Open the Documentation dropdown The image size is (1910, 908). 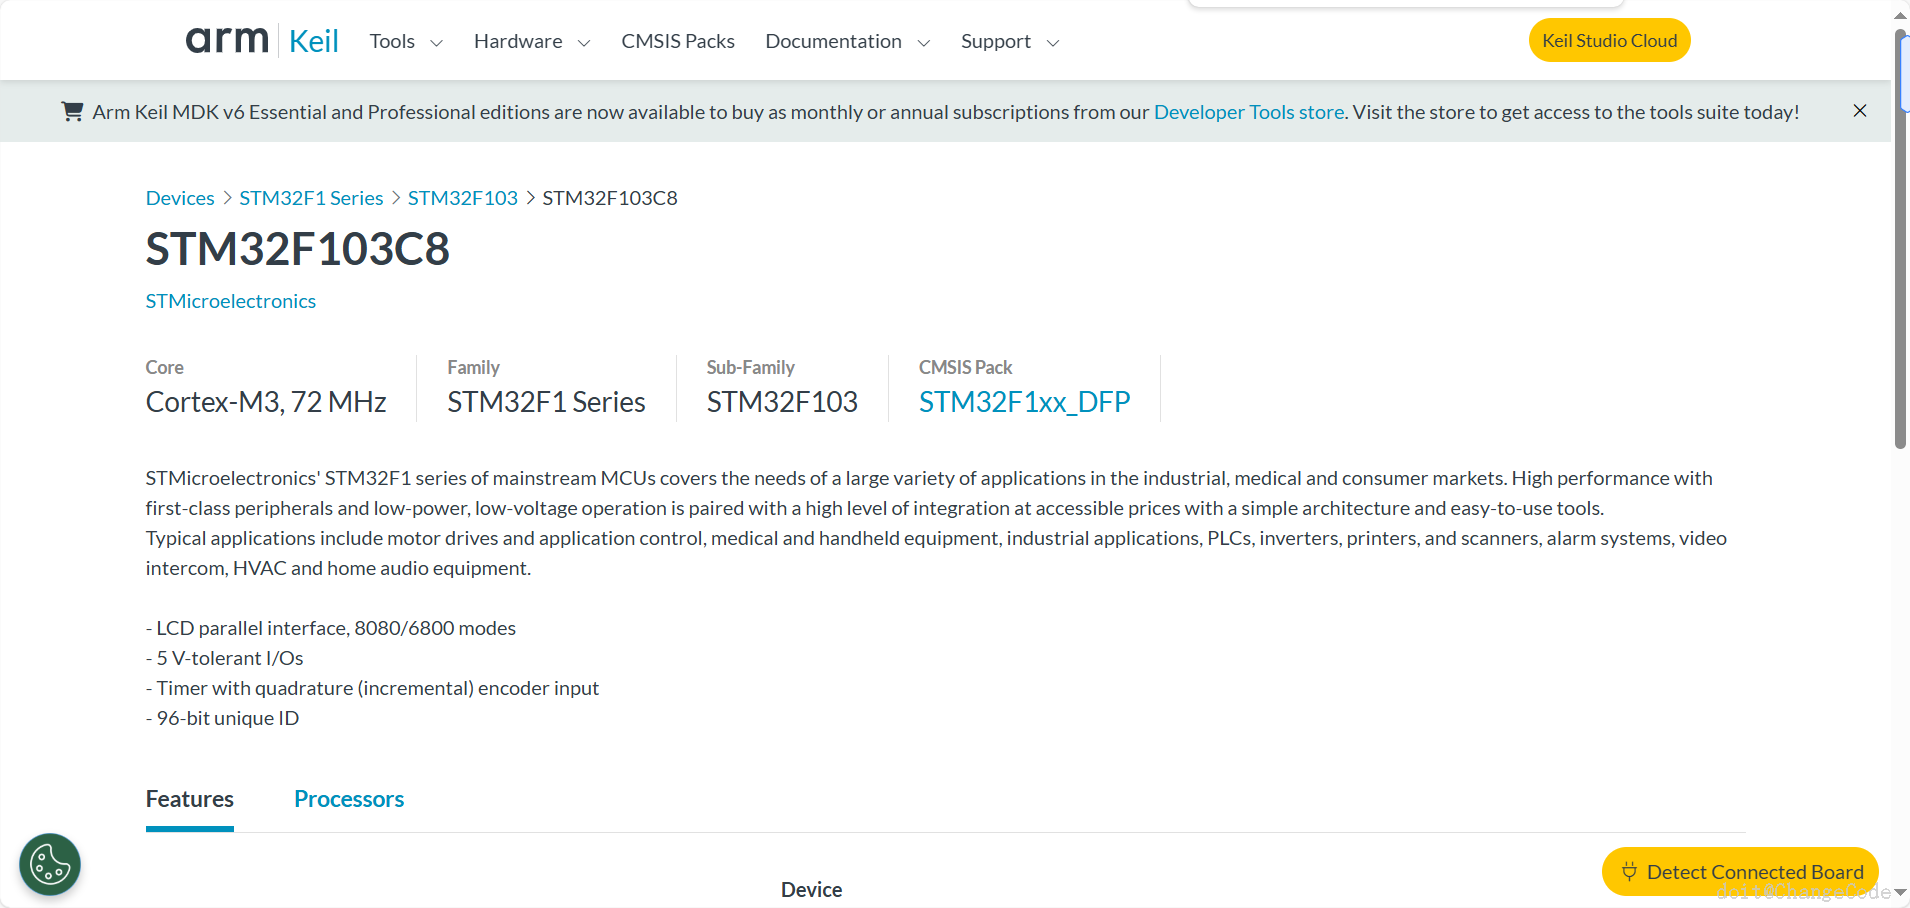tap(847, 42)
